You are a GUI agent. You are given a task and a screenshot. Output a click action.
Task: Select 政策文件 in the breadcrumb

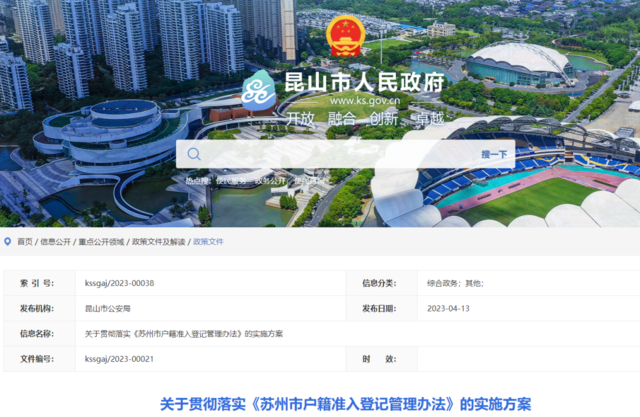click(208, 242)
